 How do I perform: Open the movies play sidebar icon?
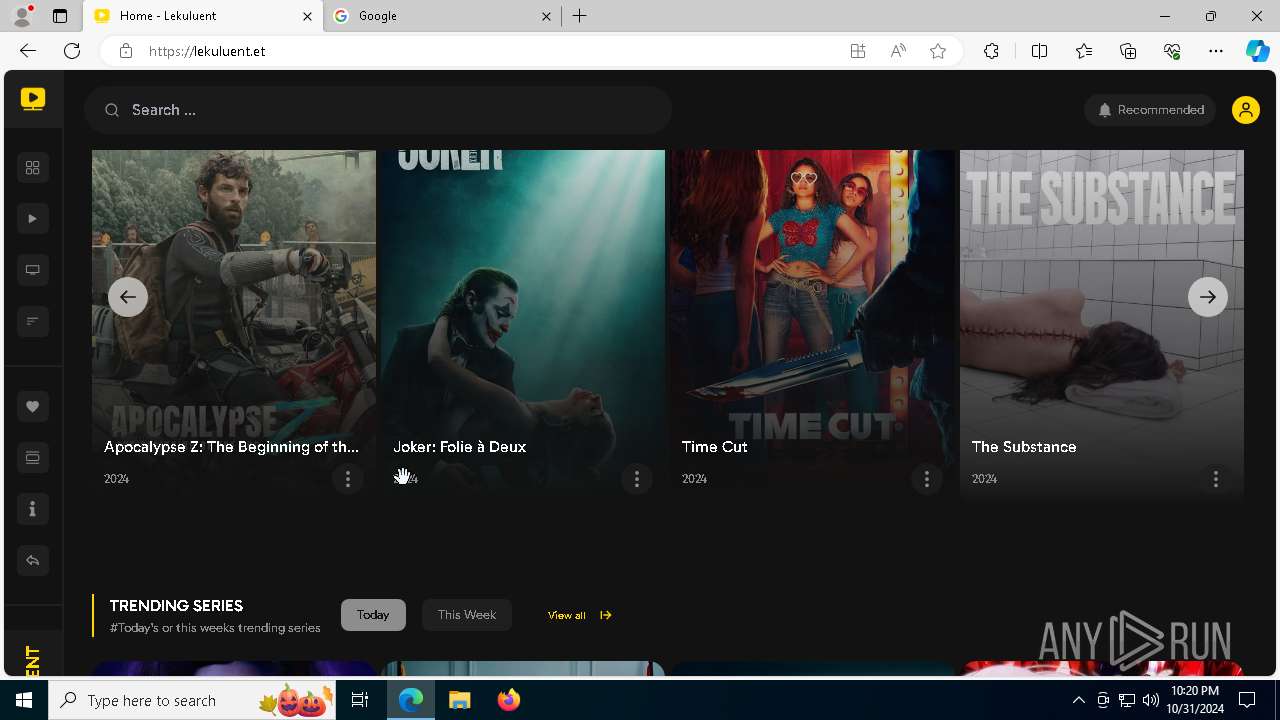pos(32,219)
